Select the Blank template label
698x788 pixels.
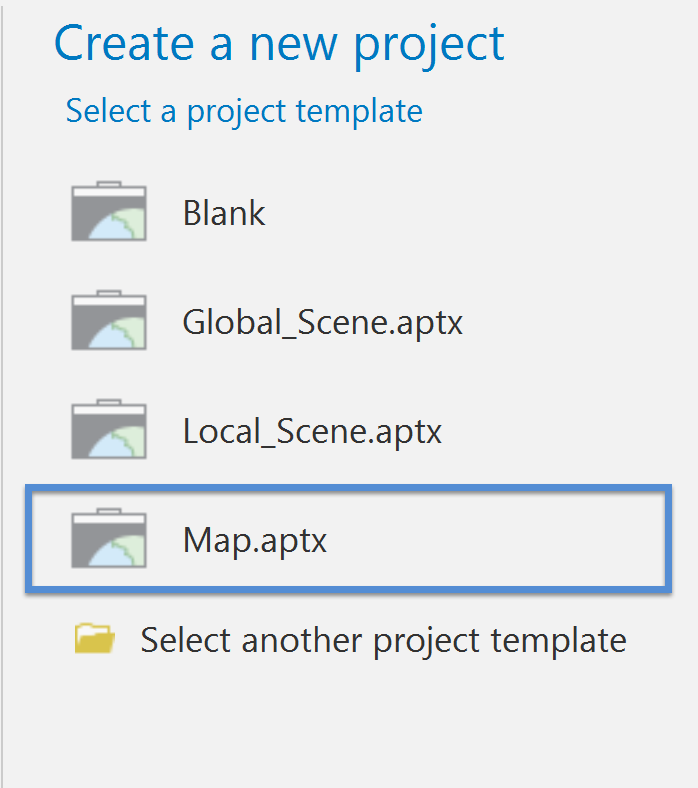tap(224, 213)
